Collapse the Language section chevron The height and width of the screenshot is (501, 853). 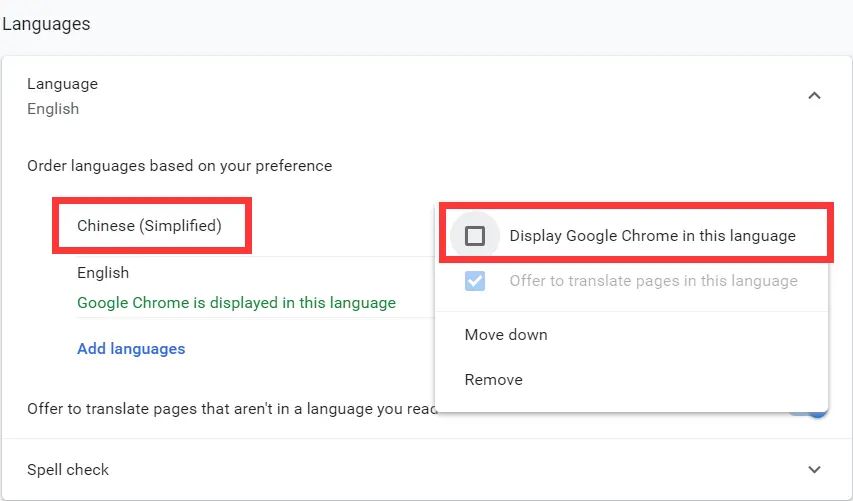pos(814,96)
